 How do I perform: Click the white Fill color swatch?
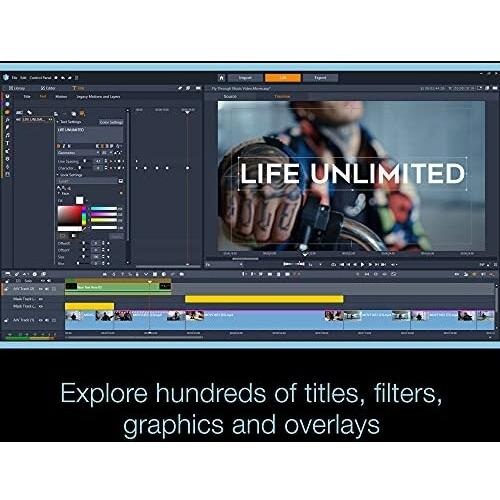(79, 200)
